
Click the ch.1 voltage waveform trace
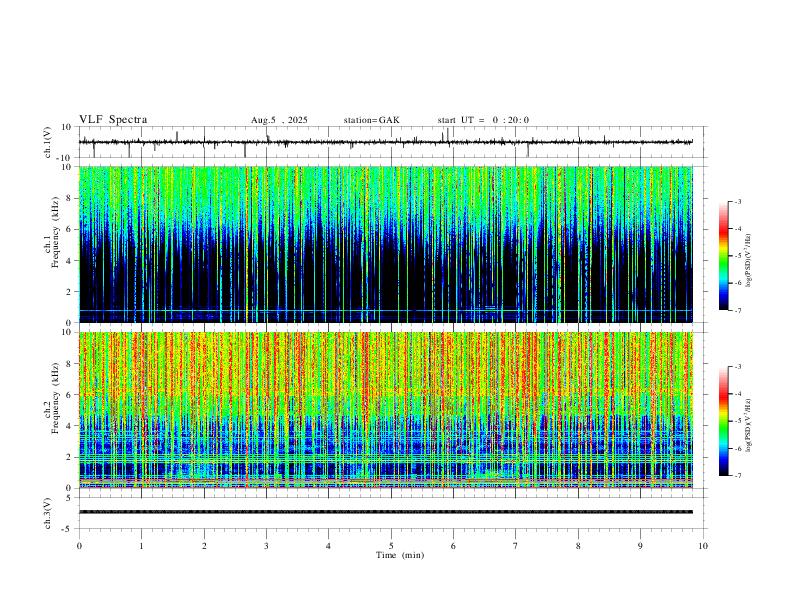[x=386, y=142]
